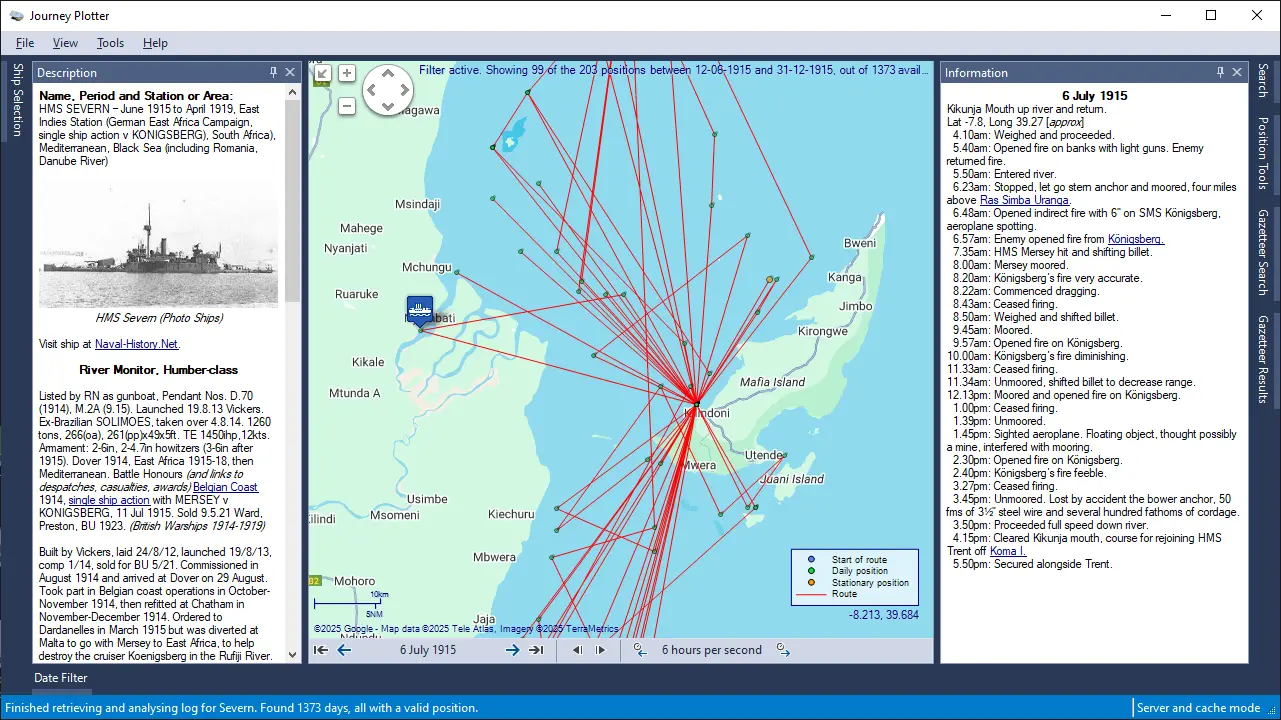Image resolution: width=1281 pixels, height=720 pixels.
Task: Expand the Date Filter tab
Action: coord(61,678)
